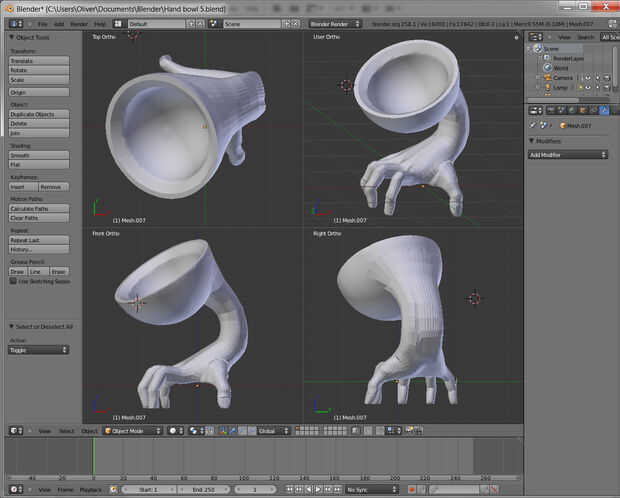
Task: Open the Render properties tab
Action: click(550, 110)
